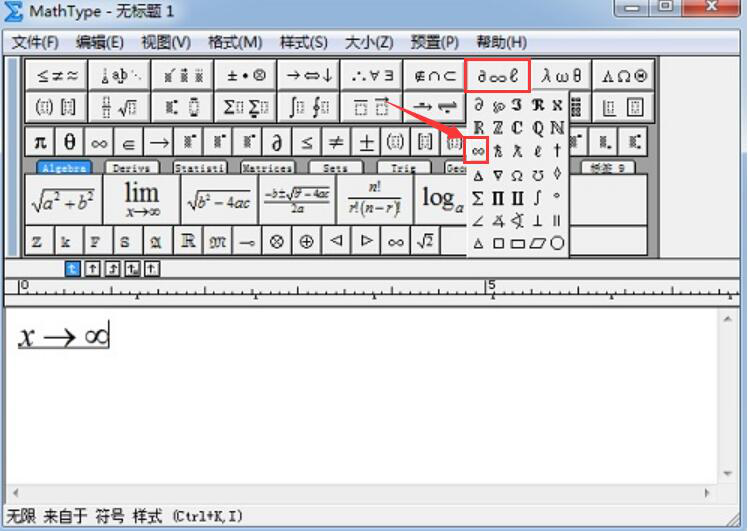The image size is (748, 531).
Task: Insert the element-of symbol from the small bar
Action: [x=128, y=142]
